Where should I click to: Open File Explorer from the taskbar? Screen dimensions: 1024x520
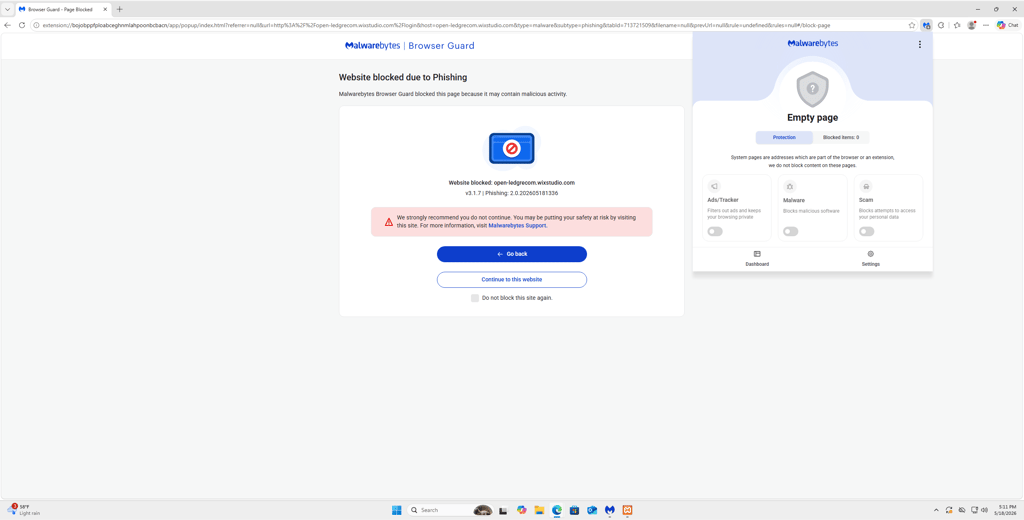(539, 510)
